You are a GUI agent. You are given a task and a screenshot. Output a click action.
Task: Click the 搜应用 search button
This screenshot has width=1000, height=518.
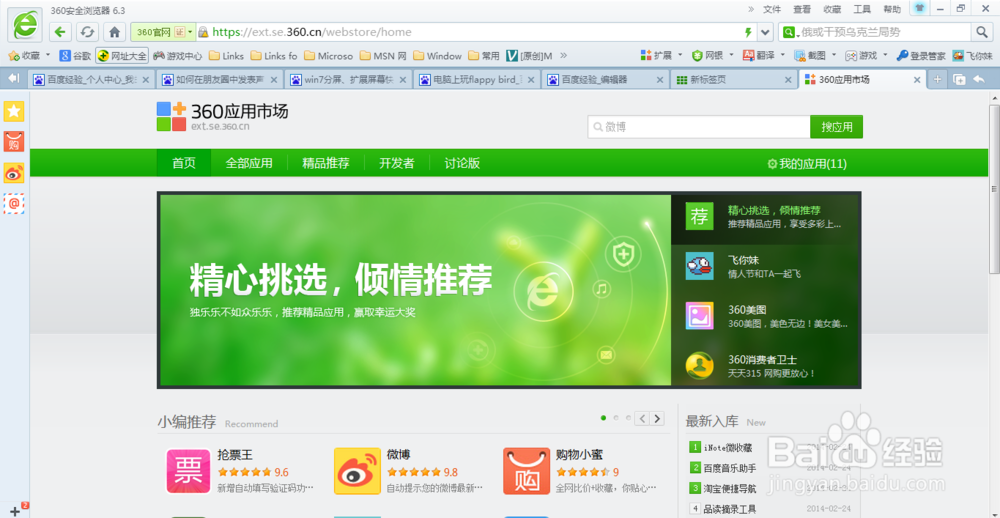pyautogui.click(x=837, y=127)
